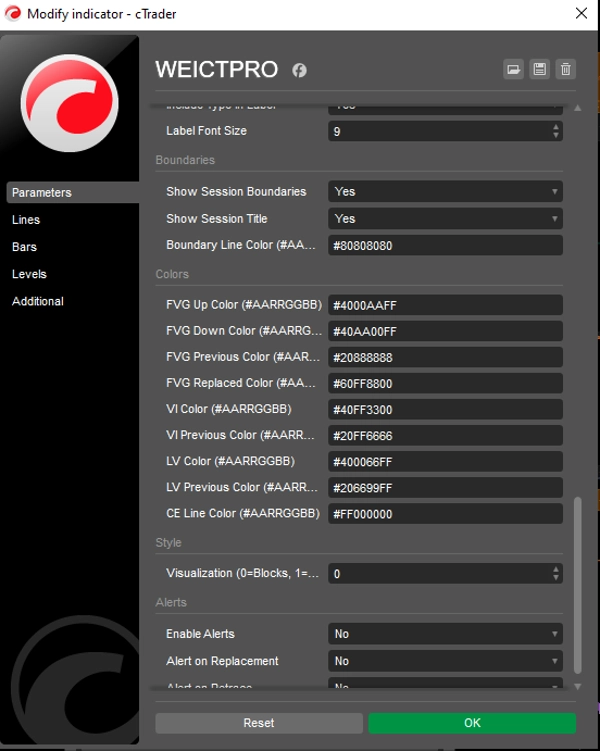Open the Additional tab
This screenshot has width=600, height=751.
38,301
